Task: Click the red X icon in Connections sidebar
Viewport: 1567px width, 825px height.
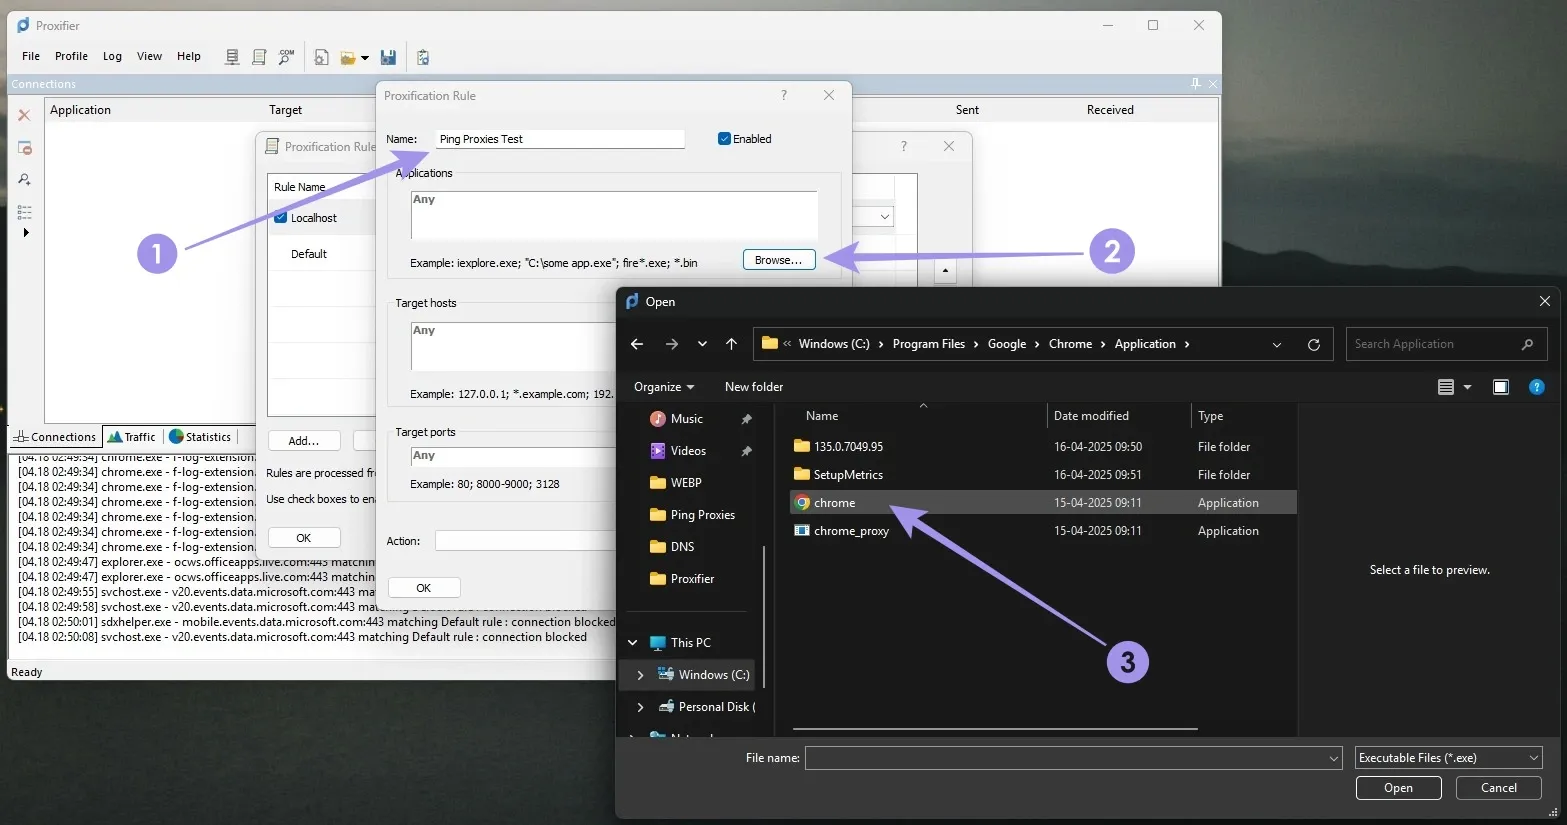Action: click(25, 115)
